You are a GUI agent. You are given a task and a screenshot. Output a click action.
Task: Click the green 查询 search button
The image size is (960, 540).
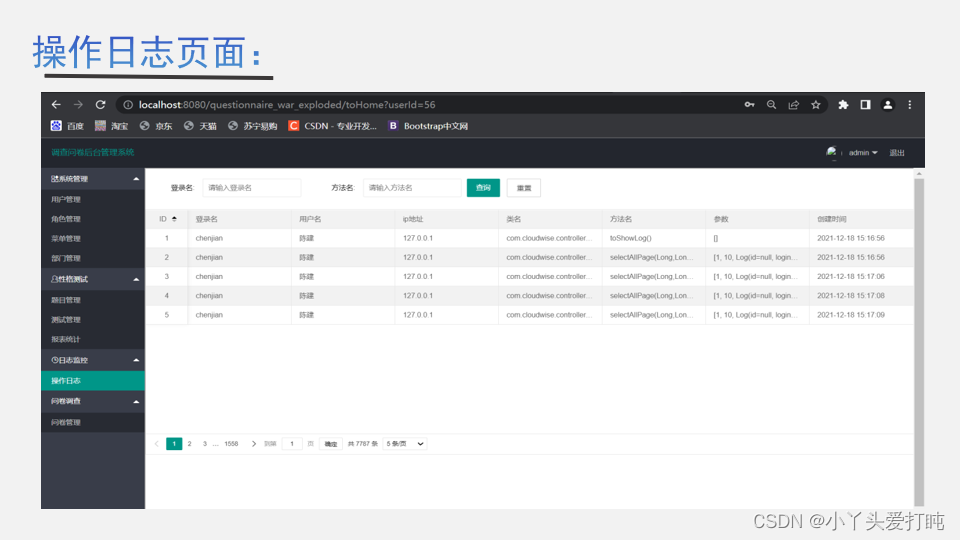pyautogui.click(x=483, y=187)
